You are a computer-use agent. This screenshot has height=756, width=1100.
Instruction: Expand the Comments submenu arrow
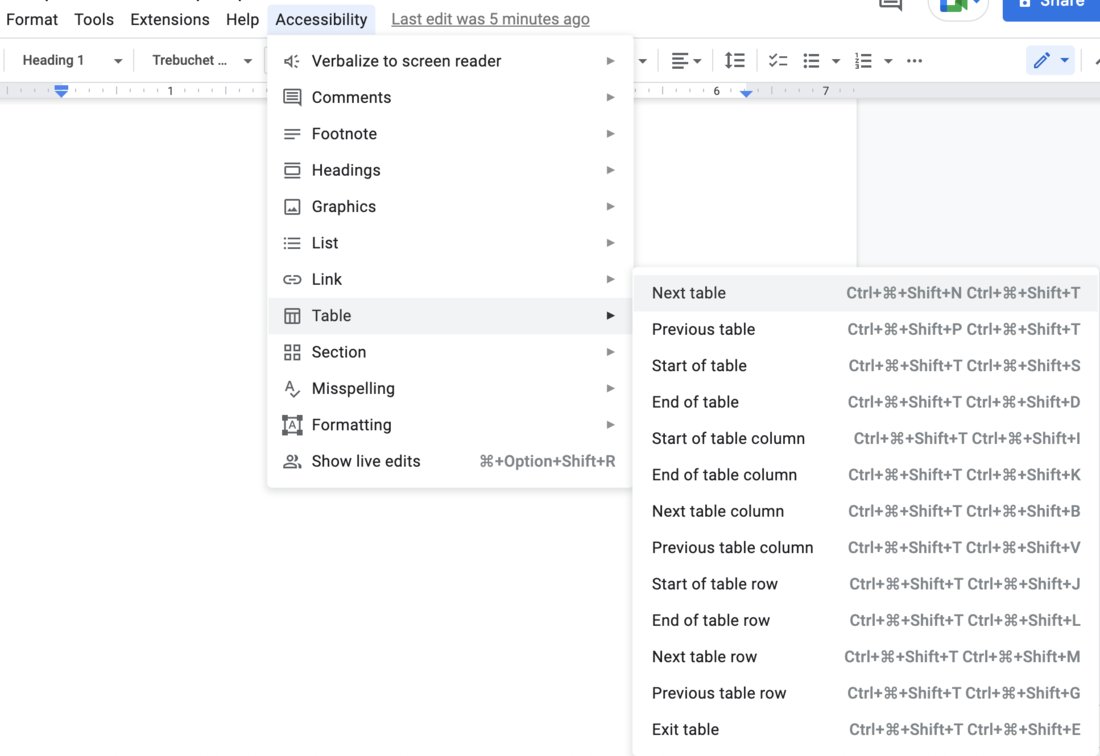click(610, 97)
